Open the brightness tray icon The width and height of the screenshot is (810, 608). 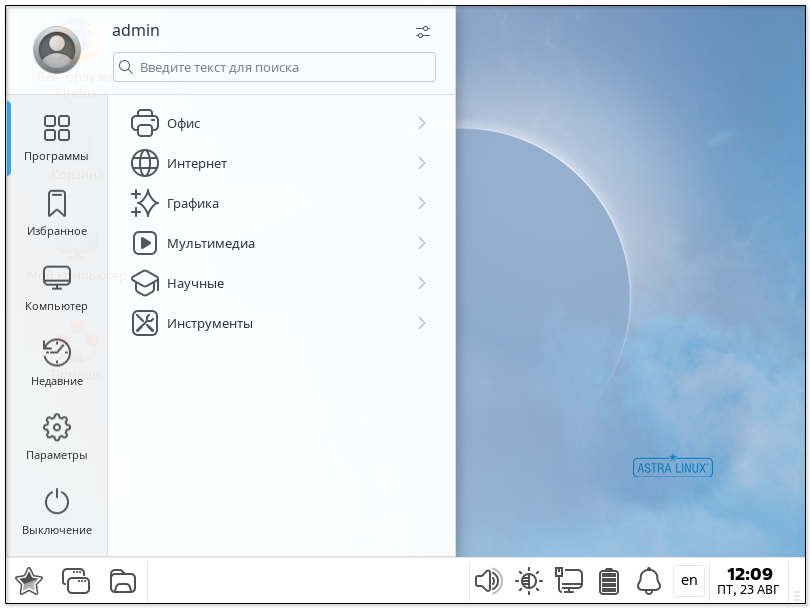pyautogui.click(x=528, y=581)
